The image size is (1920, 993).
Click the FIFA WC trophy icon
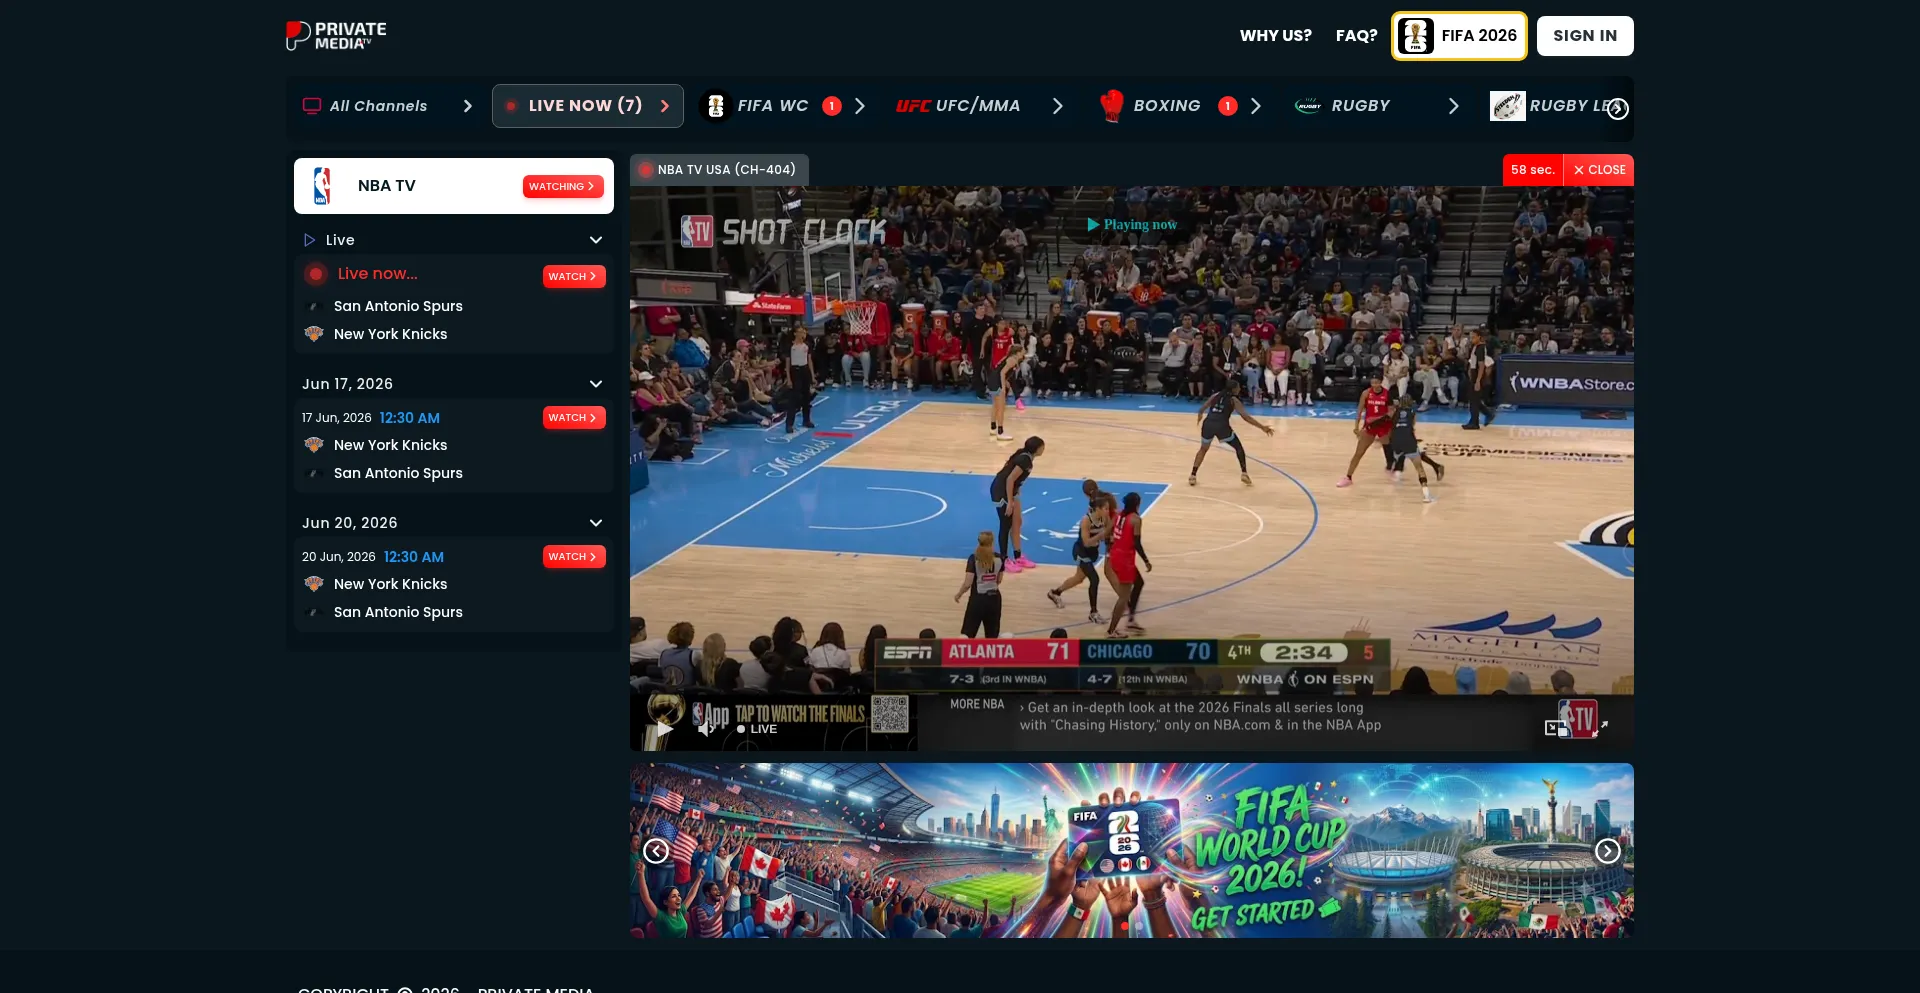click(716, 106)
